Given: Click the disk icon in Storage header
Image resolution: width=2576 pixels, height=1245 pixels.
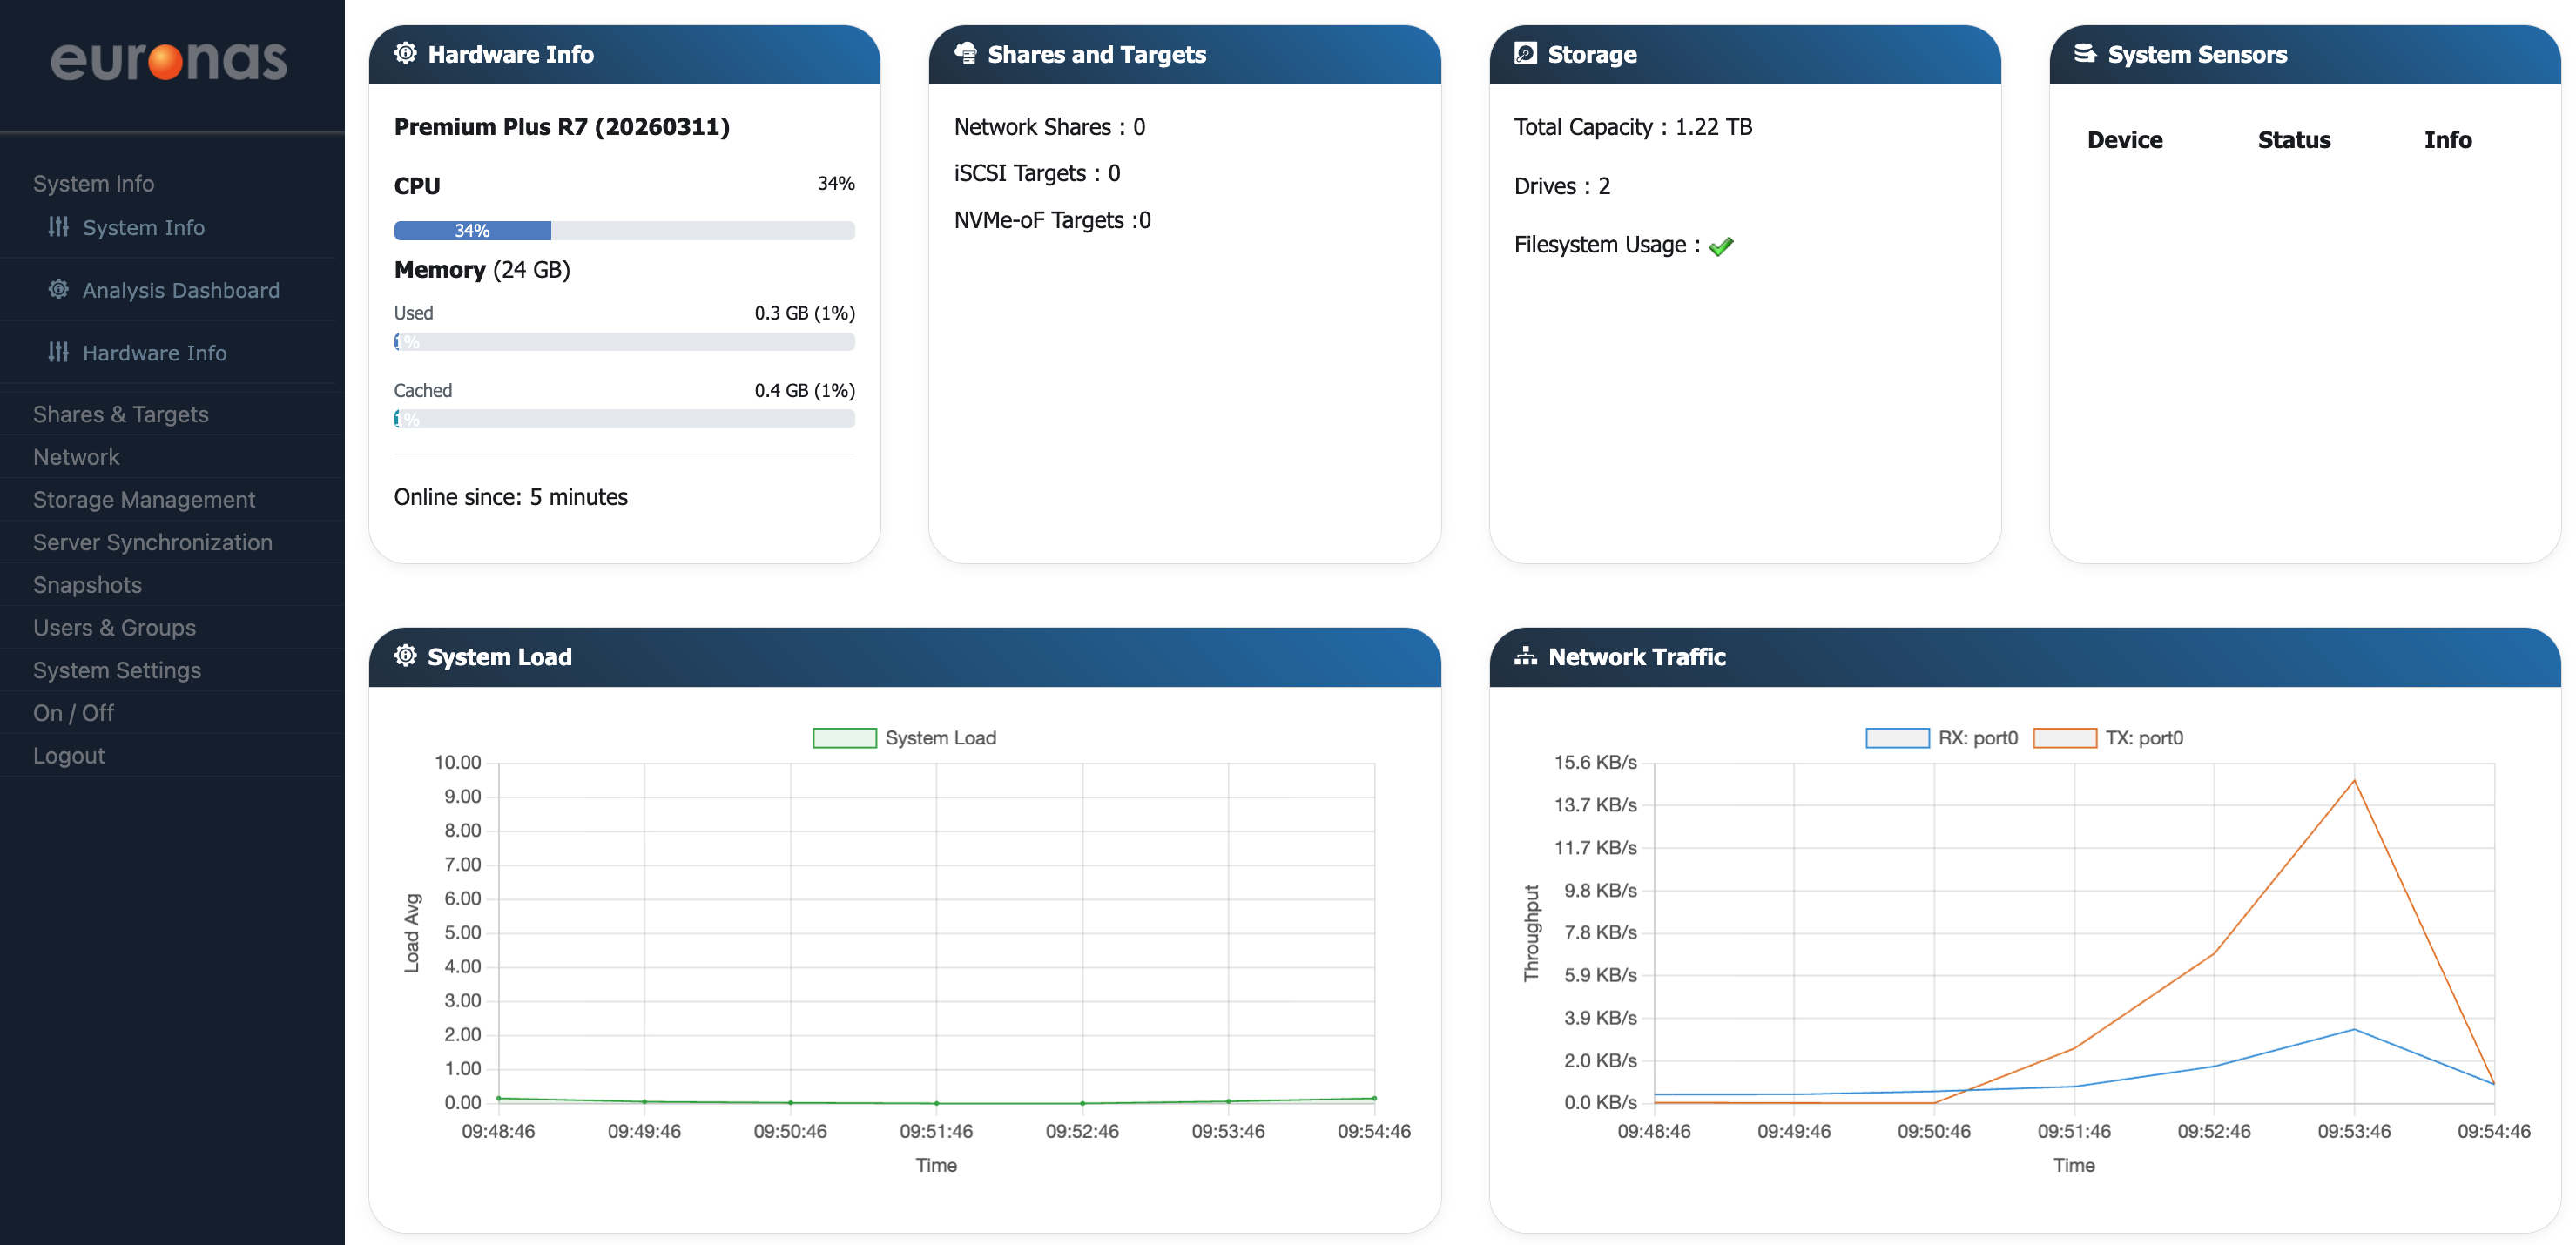Looking at the screenshot, I should tap(1524, 53).
